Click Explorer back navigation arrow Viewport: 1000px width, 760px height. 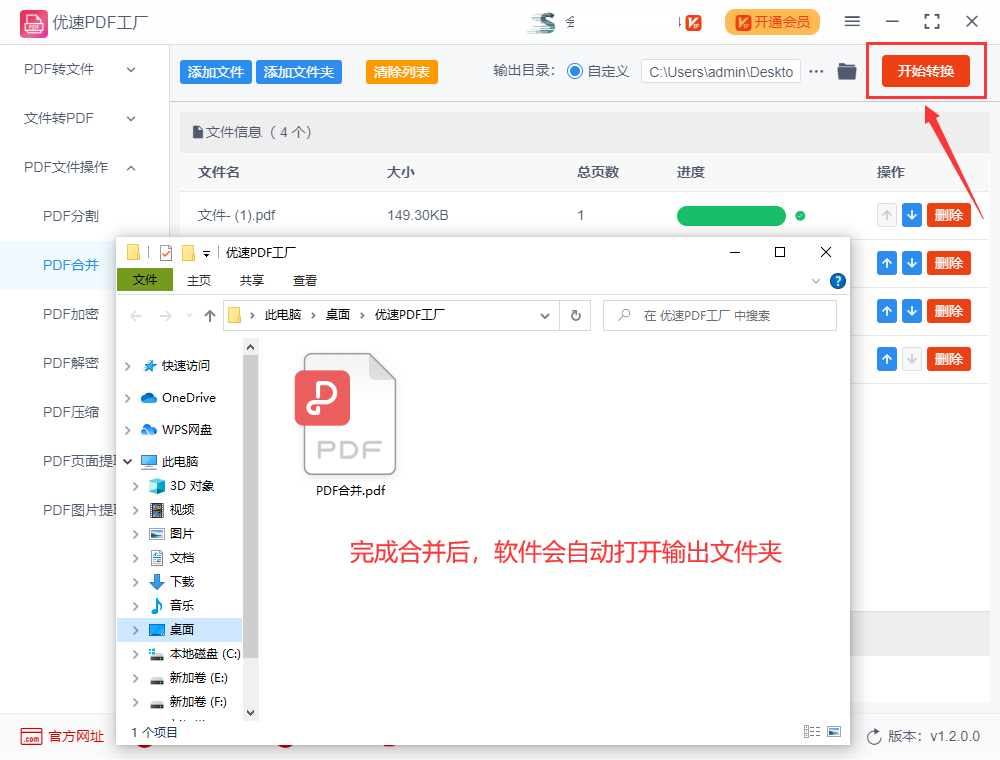point(136,316)
